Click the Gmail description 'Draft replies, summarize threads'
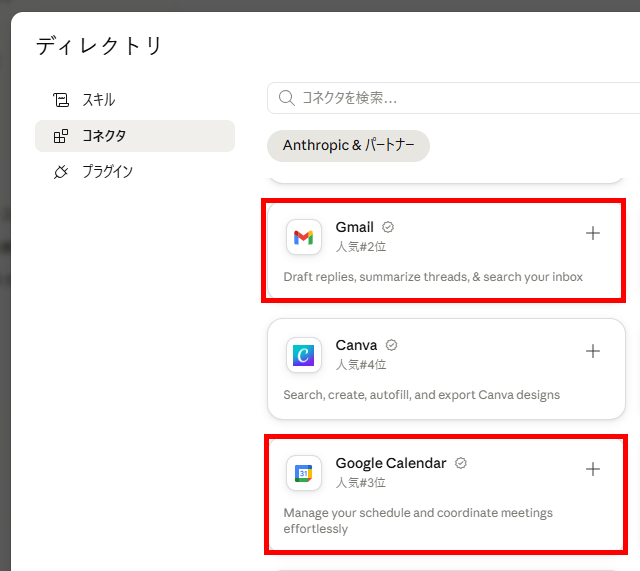Screen dimensions: 640x571 point(433,277)
